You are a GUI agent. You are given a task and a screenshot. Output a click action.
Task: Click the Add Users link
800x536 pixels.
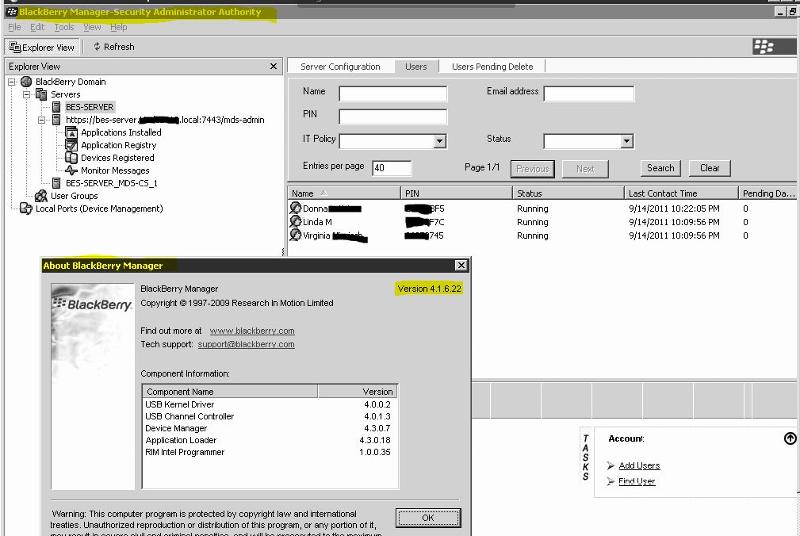click(639, 466)
